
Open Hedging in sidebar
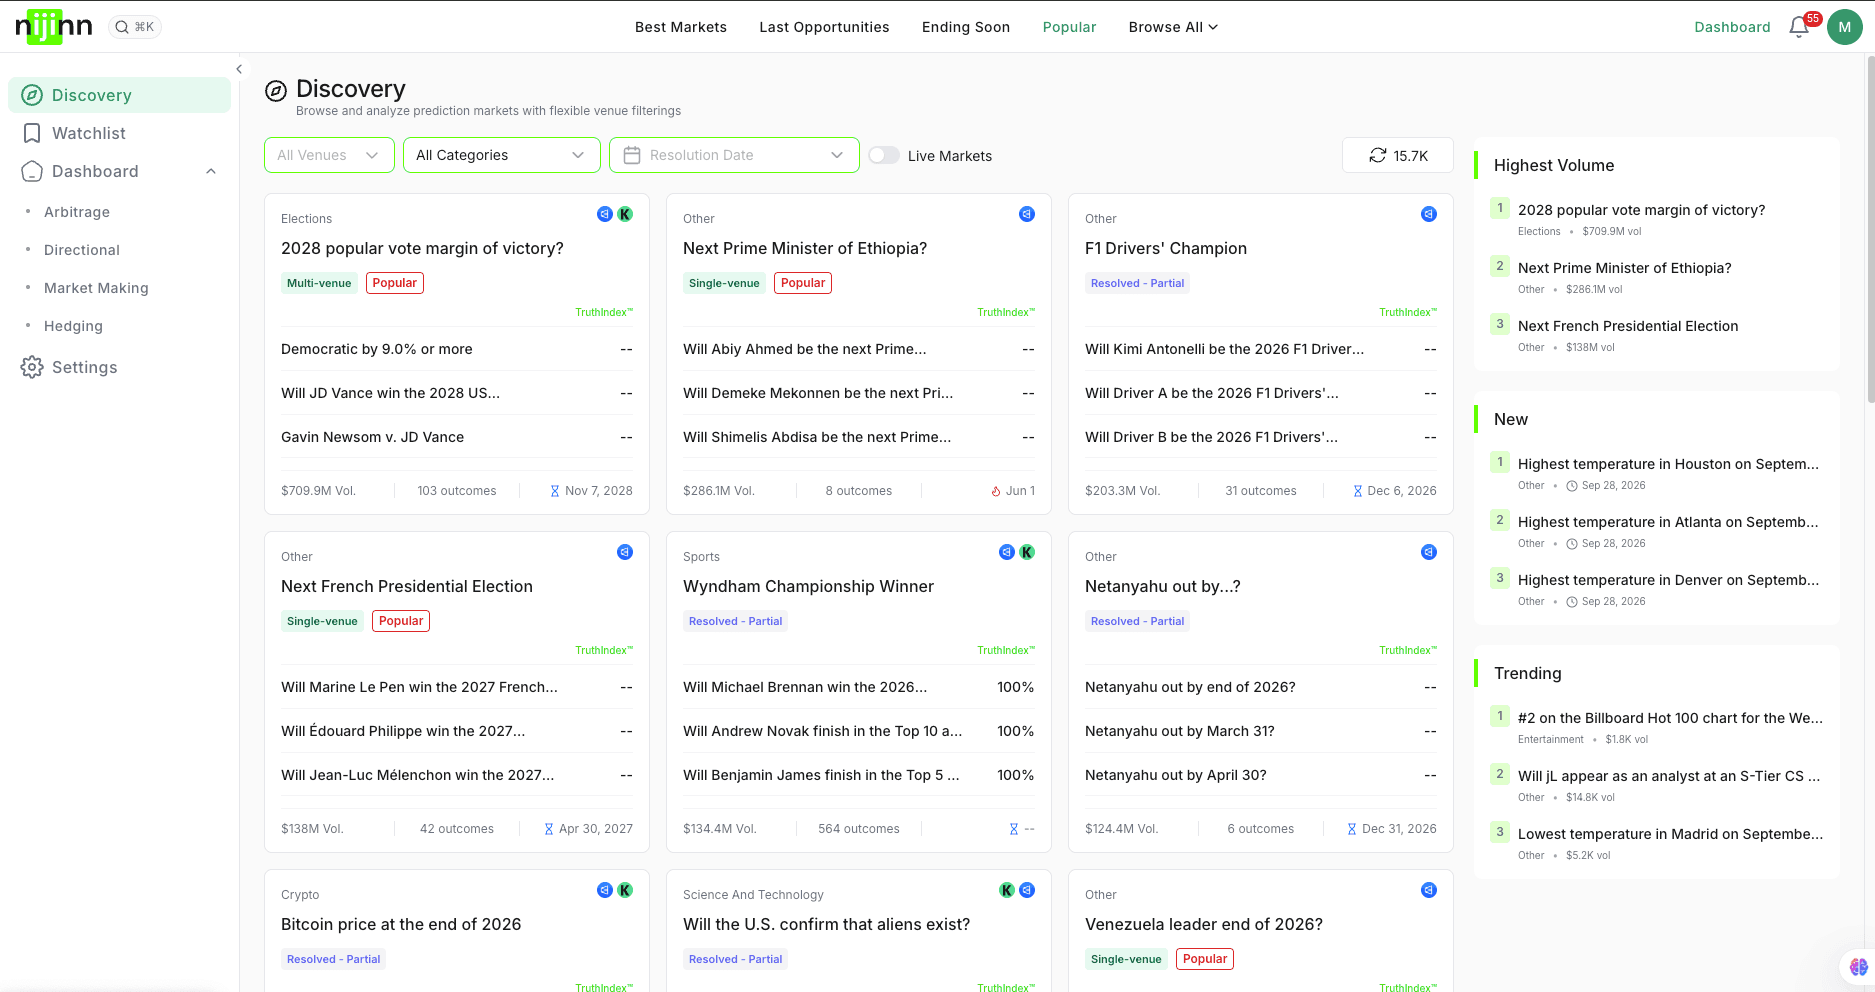(x=73, y=326)
